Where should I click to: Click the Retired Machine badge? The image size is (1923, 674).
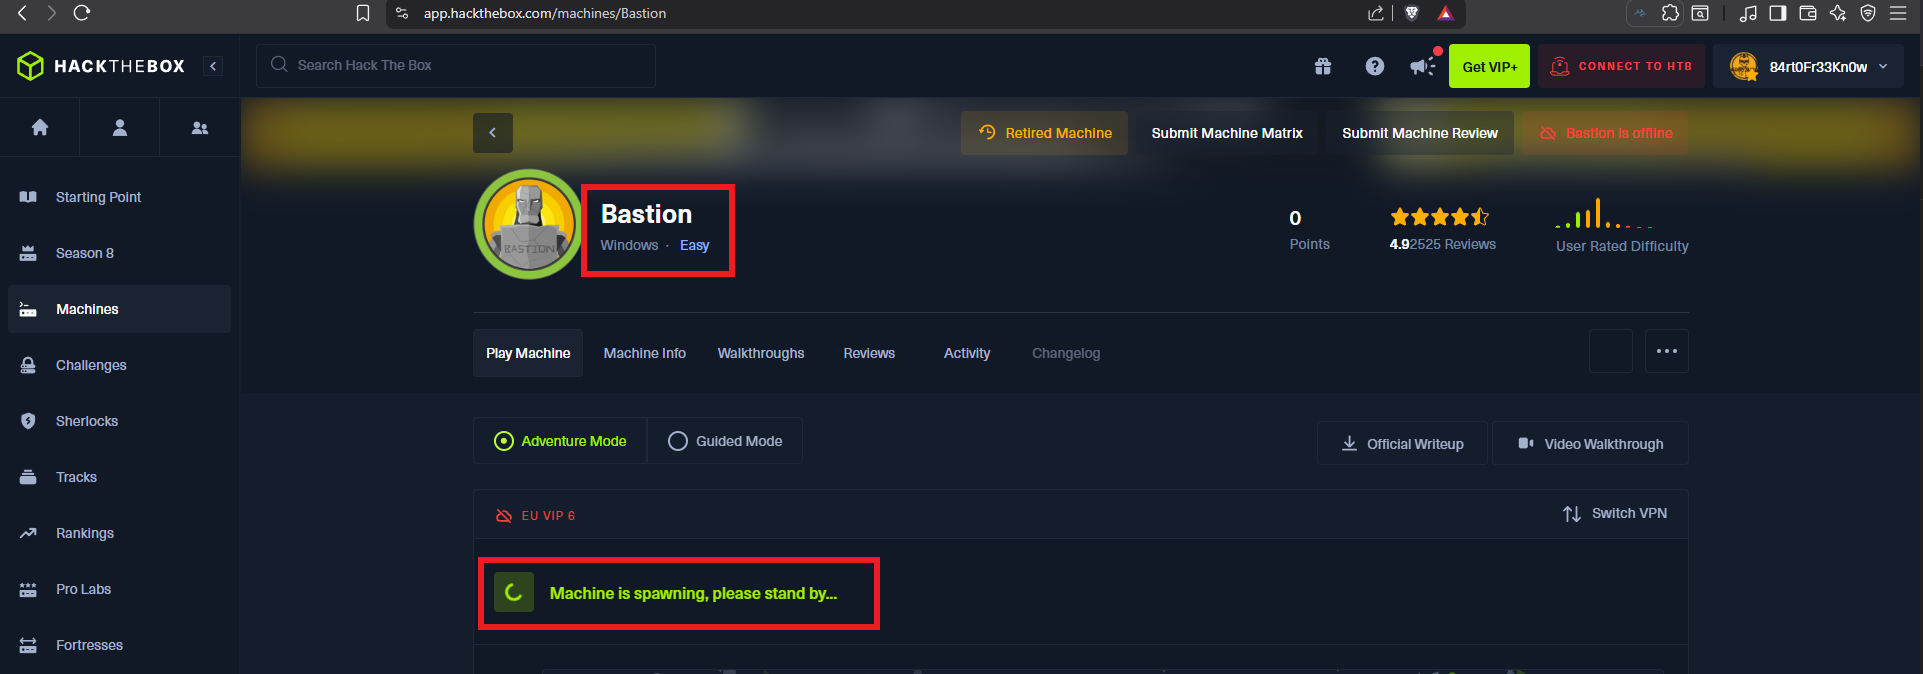1044,133
